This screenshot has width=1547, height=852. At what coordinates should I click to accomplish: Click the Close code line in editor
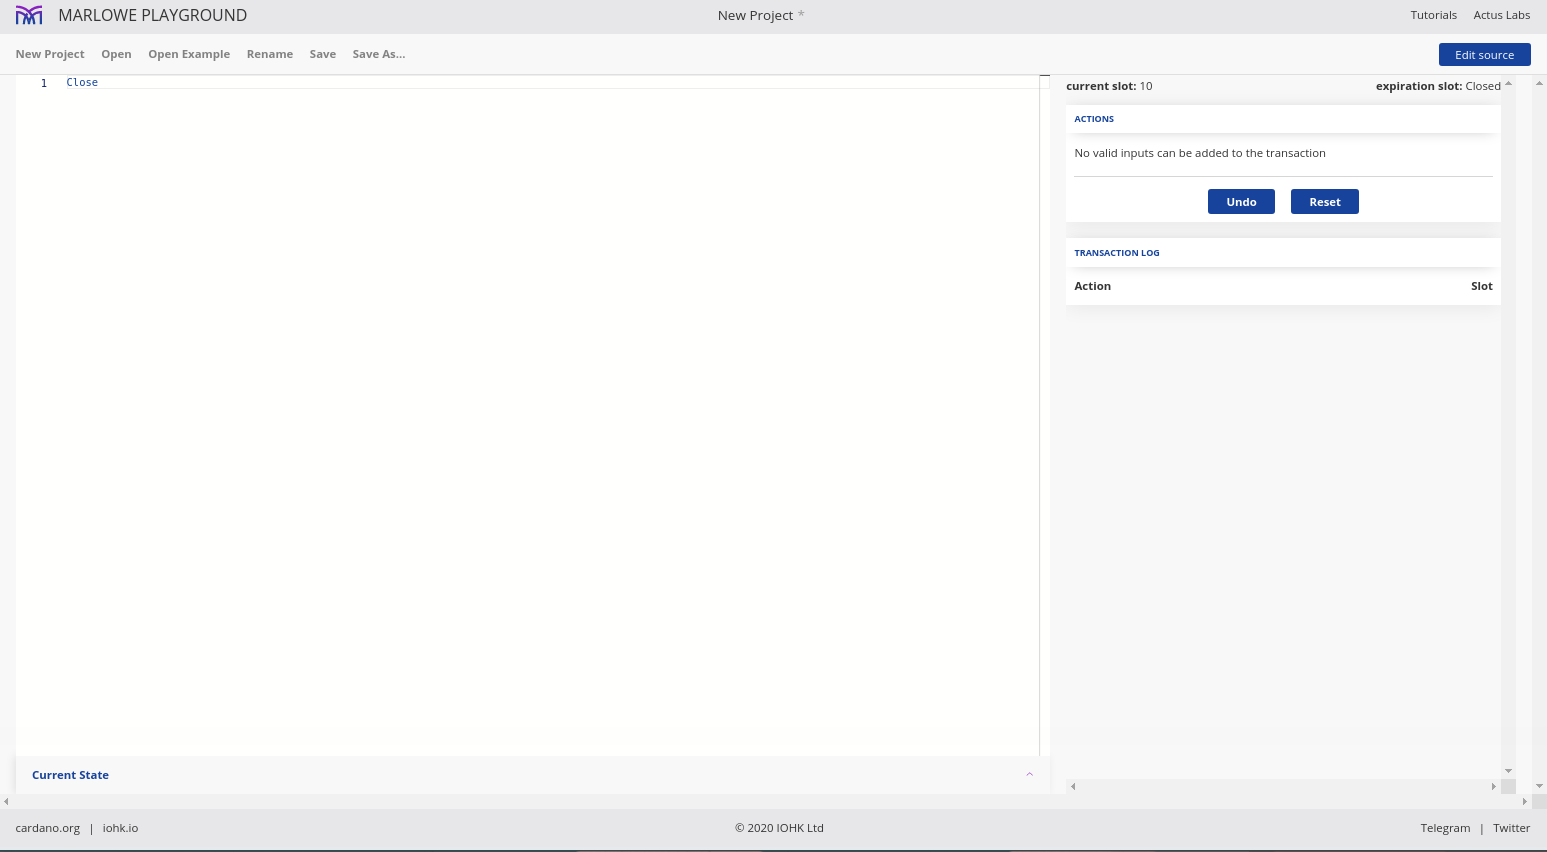point(82,83)
